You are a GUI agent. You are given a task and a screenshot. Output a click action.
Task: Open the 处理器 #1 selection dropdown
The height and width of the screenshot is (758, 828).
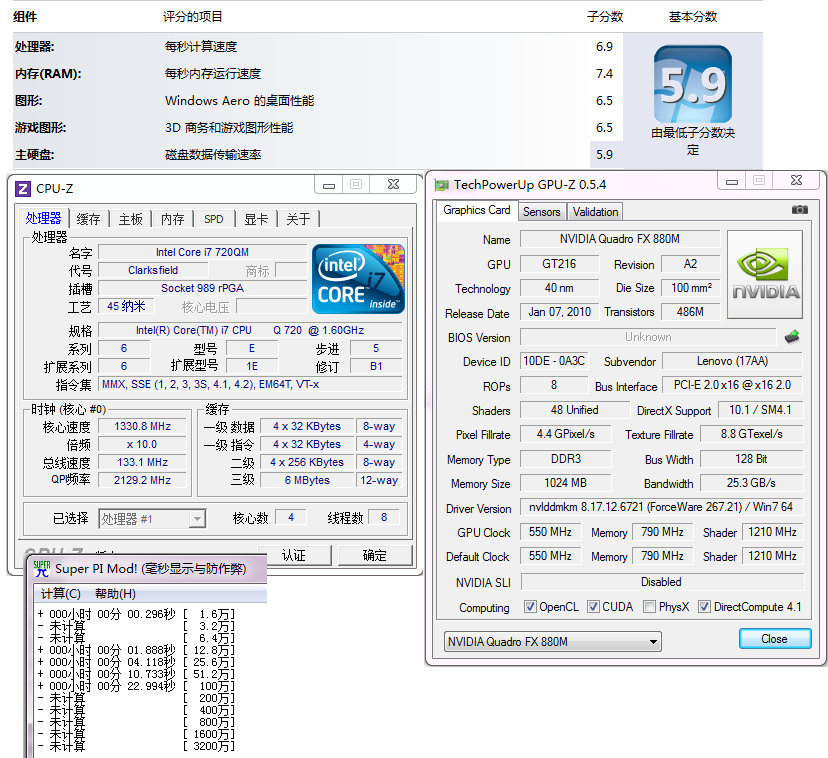coord(152,519)
